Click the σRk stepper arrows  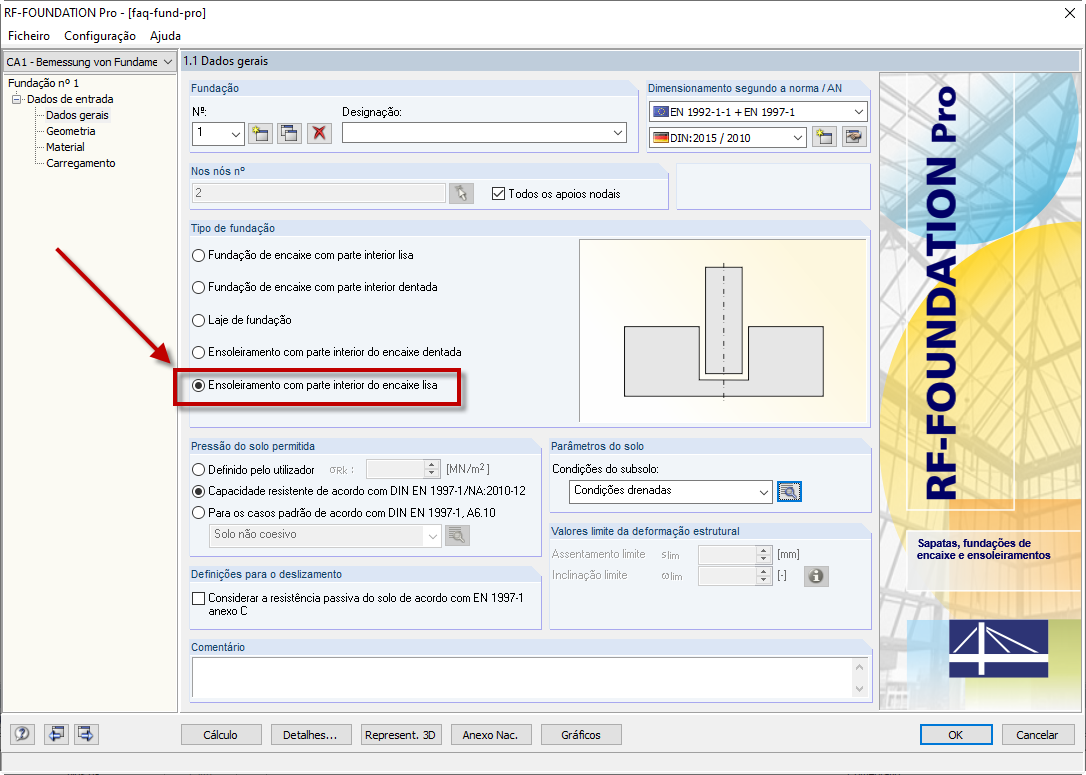pyautogui.click(x=432, y=470)
